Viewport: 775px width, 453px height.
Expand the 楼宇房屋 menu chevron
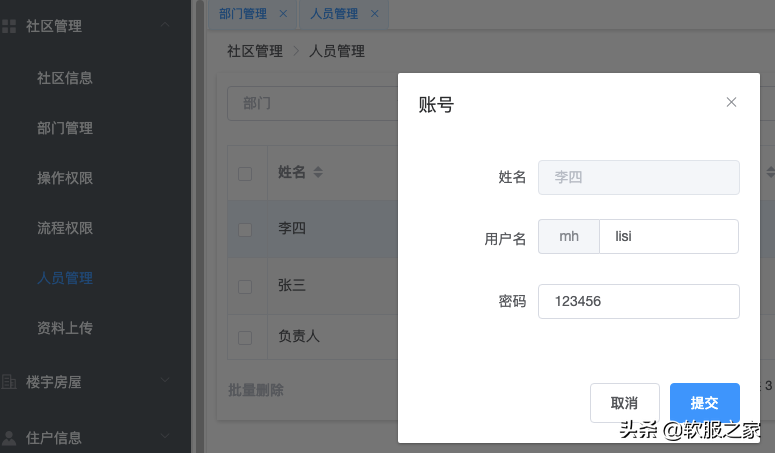[x=165, y=380]
